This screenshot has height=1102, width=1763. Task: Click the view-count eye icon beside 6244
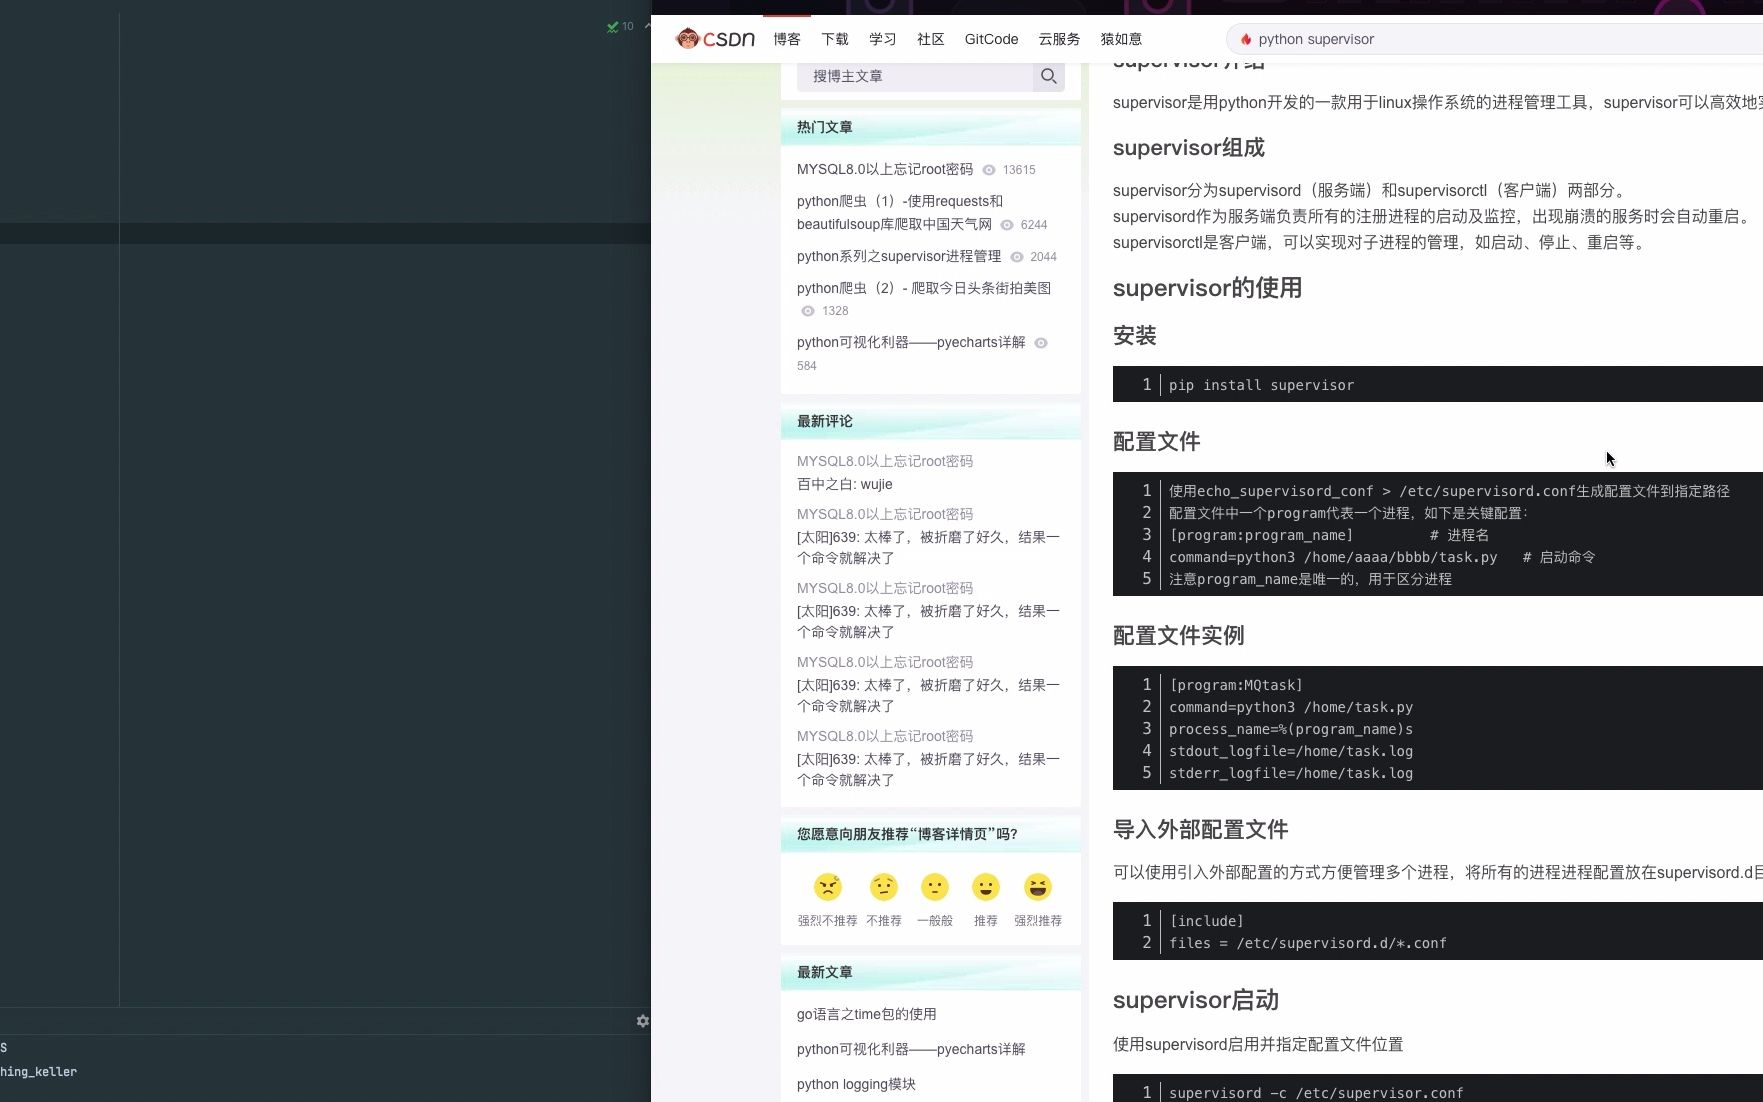1007,225
